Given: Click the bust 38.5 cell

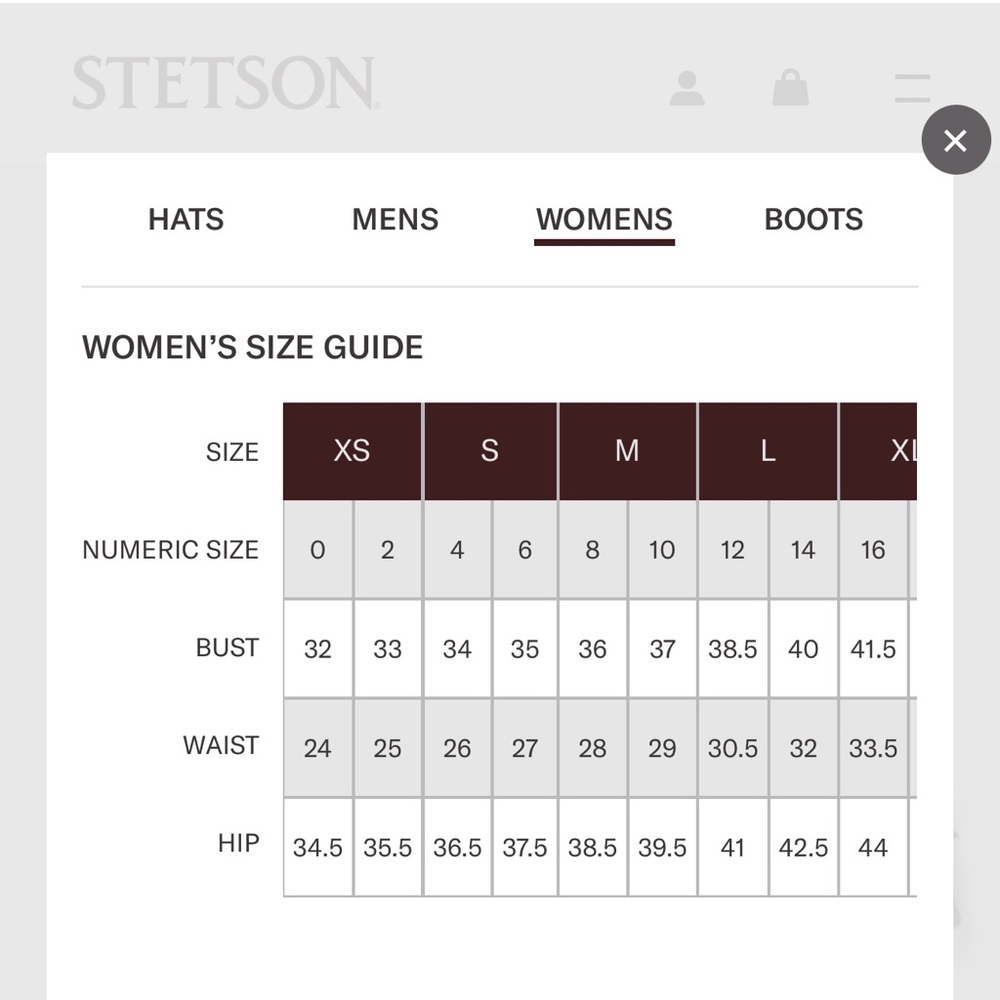Looking at the screenshot, I should click(x=733, y=649).
